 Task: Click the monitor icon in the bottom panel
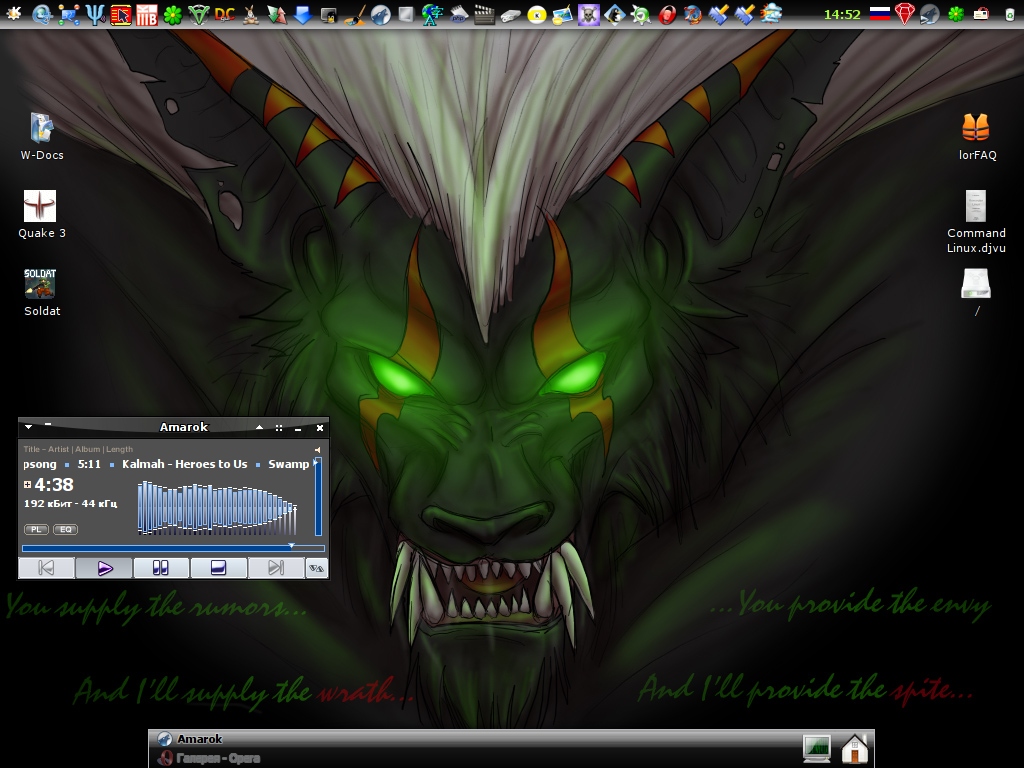point(816,748)
